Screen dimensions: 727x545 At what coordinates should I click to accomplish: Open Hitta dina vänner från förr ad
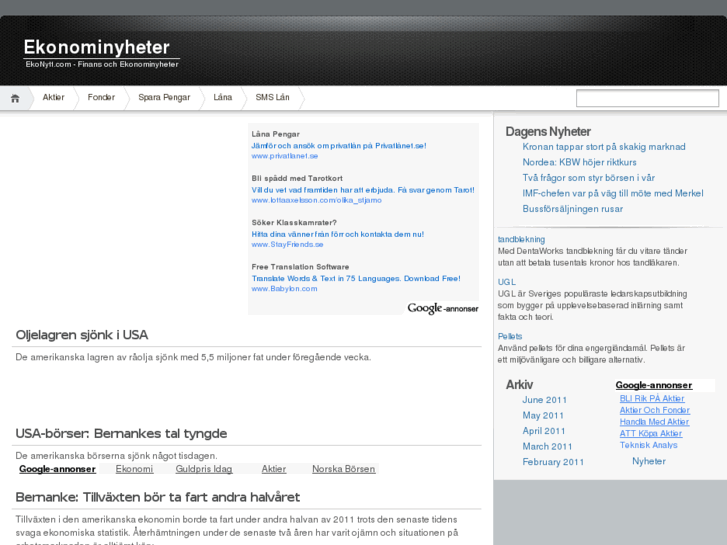point(338,234)
